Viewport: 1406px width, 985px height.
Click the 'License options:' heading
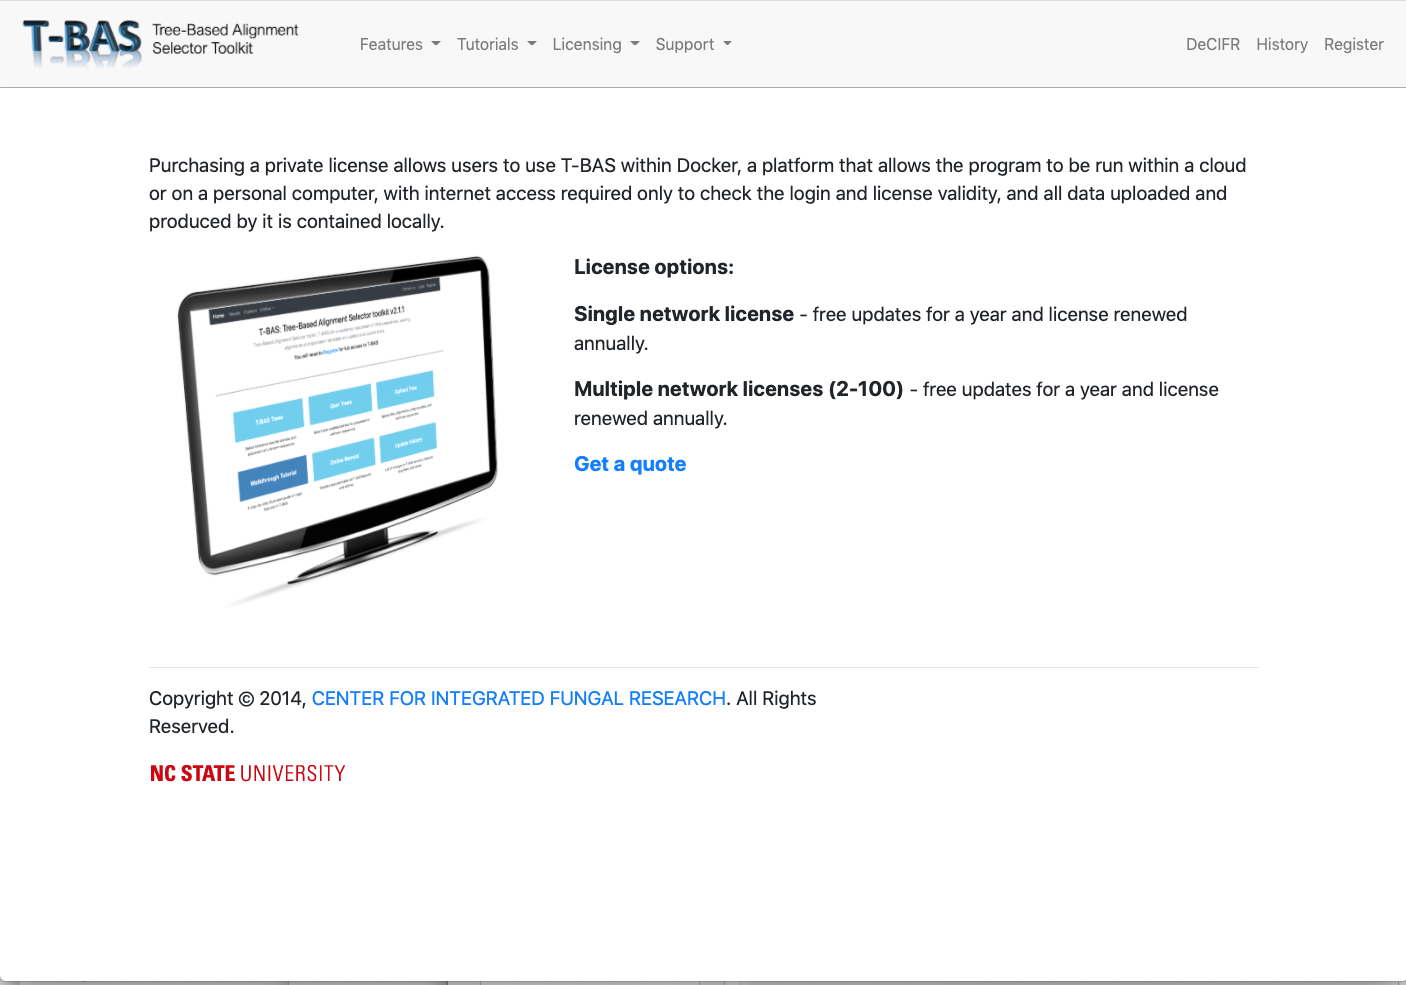(654, 267)
